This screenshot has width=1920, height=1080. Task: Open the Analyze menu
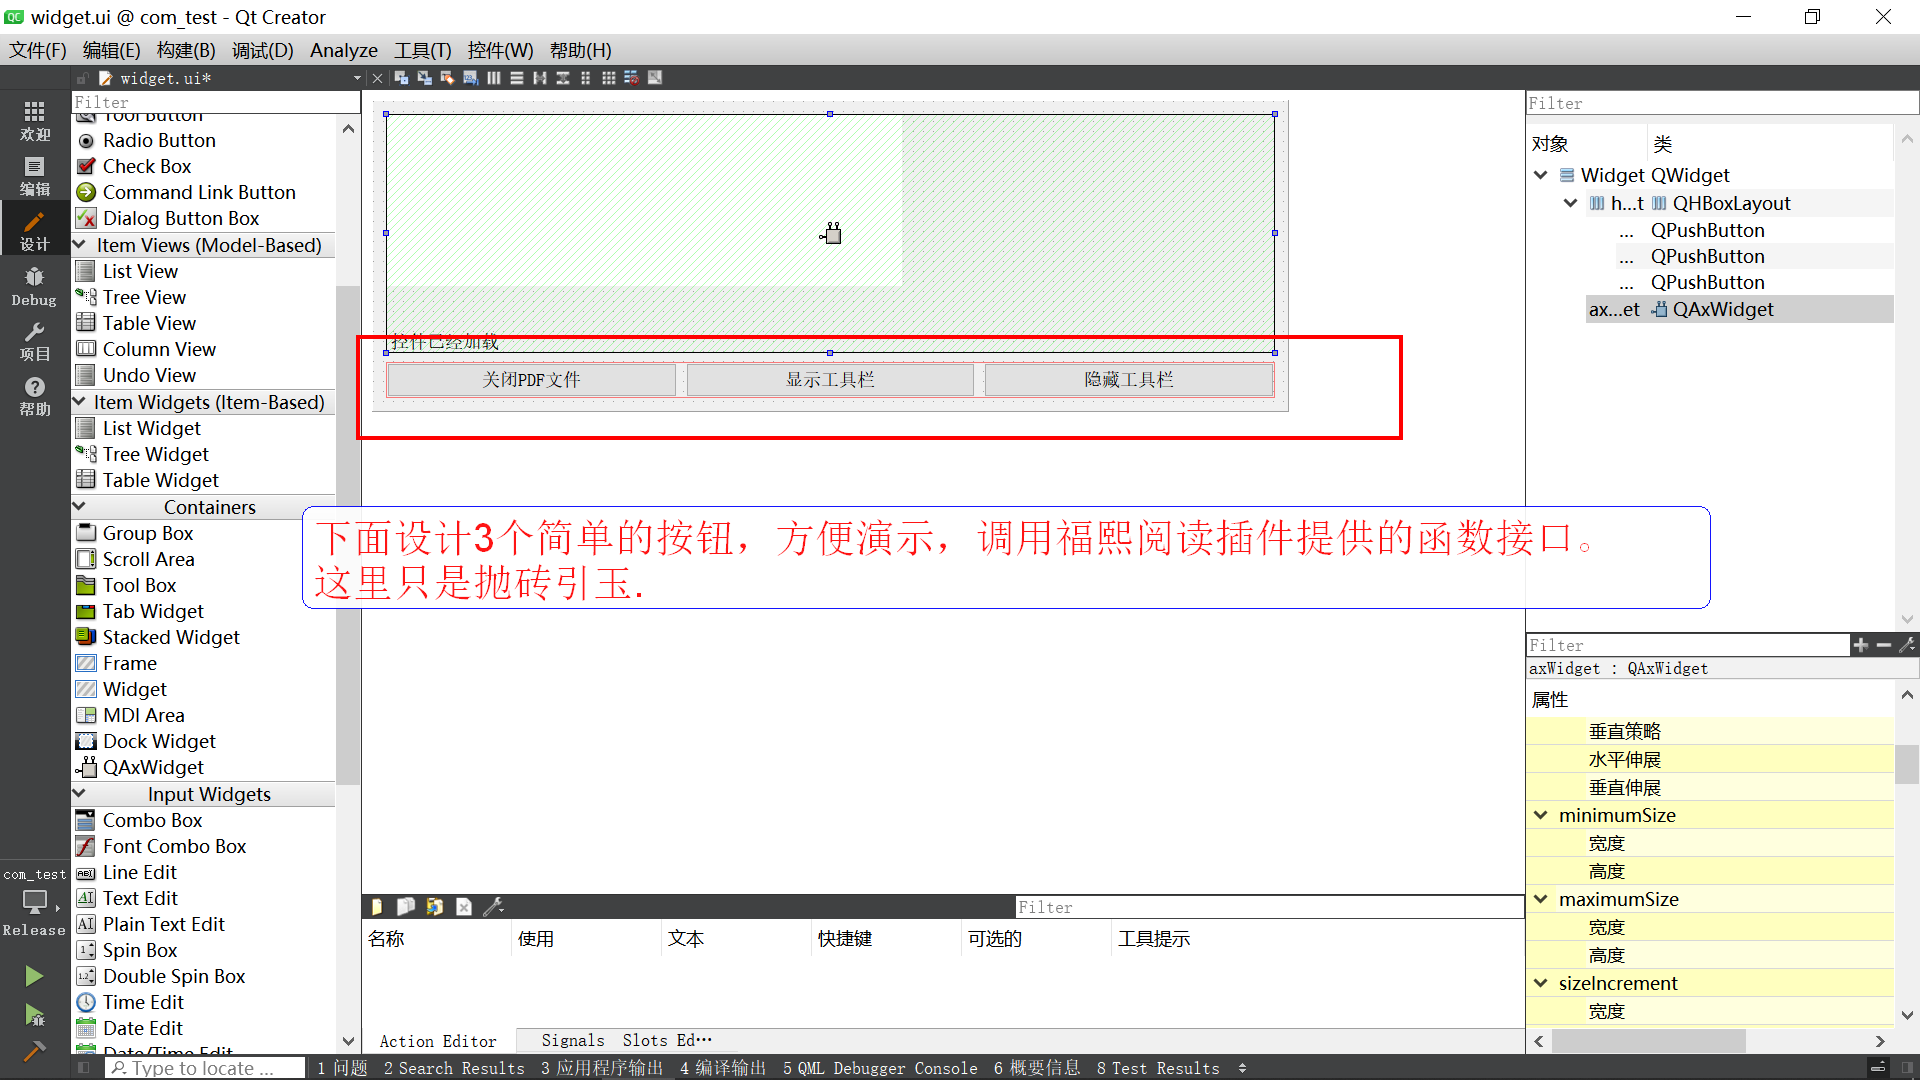[x=343, y=50]
